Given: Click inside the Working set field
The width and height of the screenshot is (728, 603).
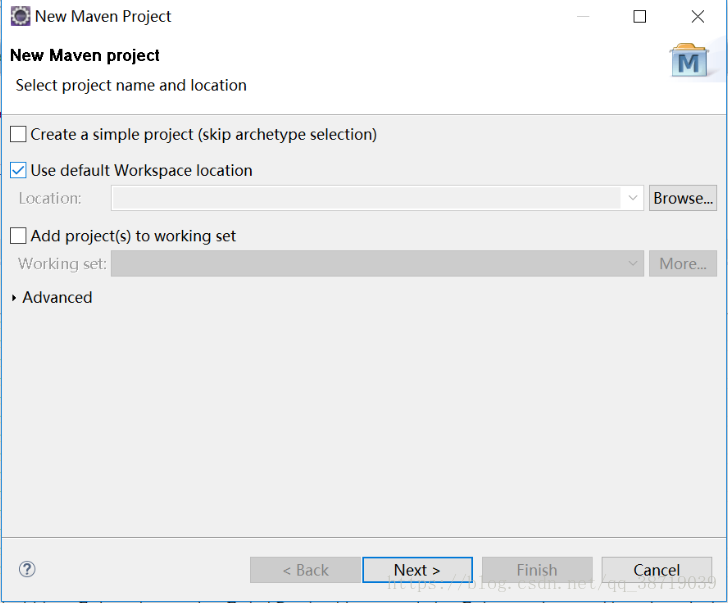Looking at the screenshot, I should click(x=367, y=264).
